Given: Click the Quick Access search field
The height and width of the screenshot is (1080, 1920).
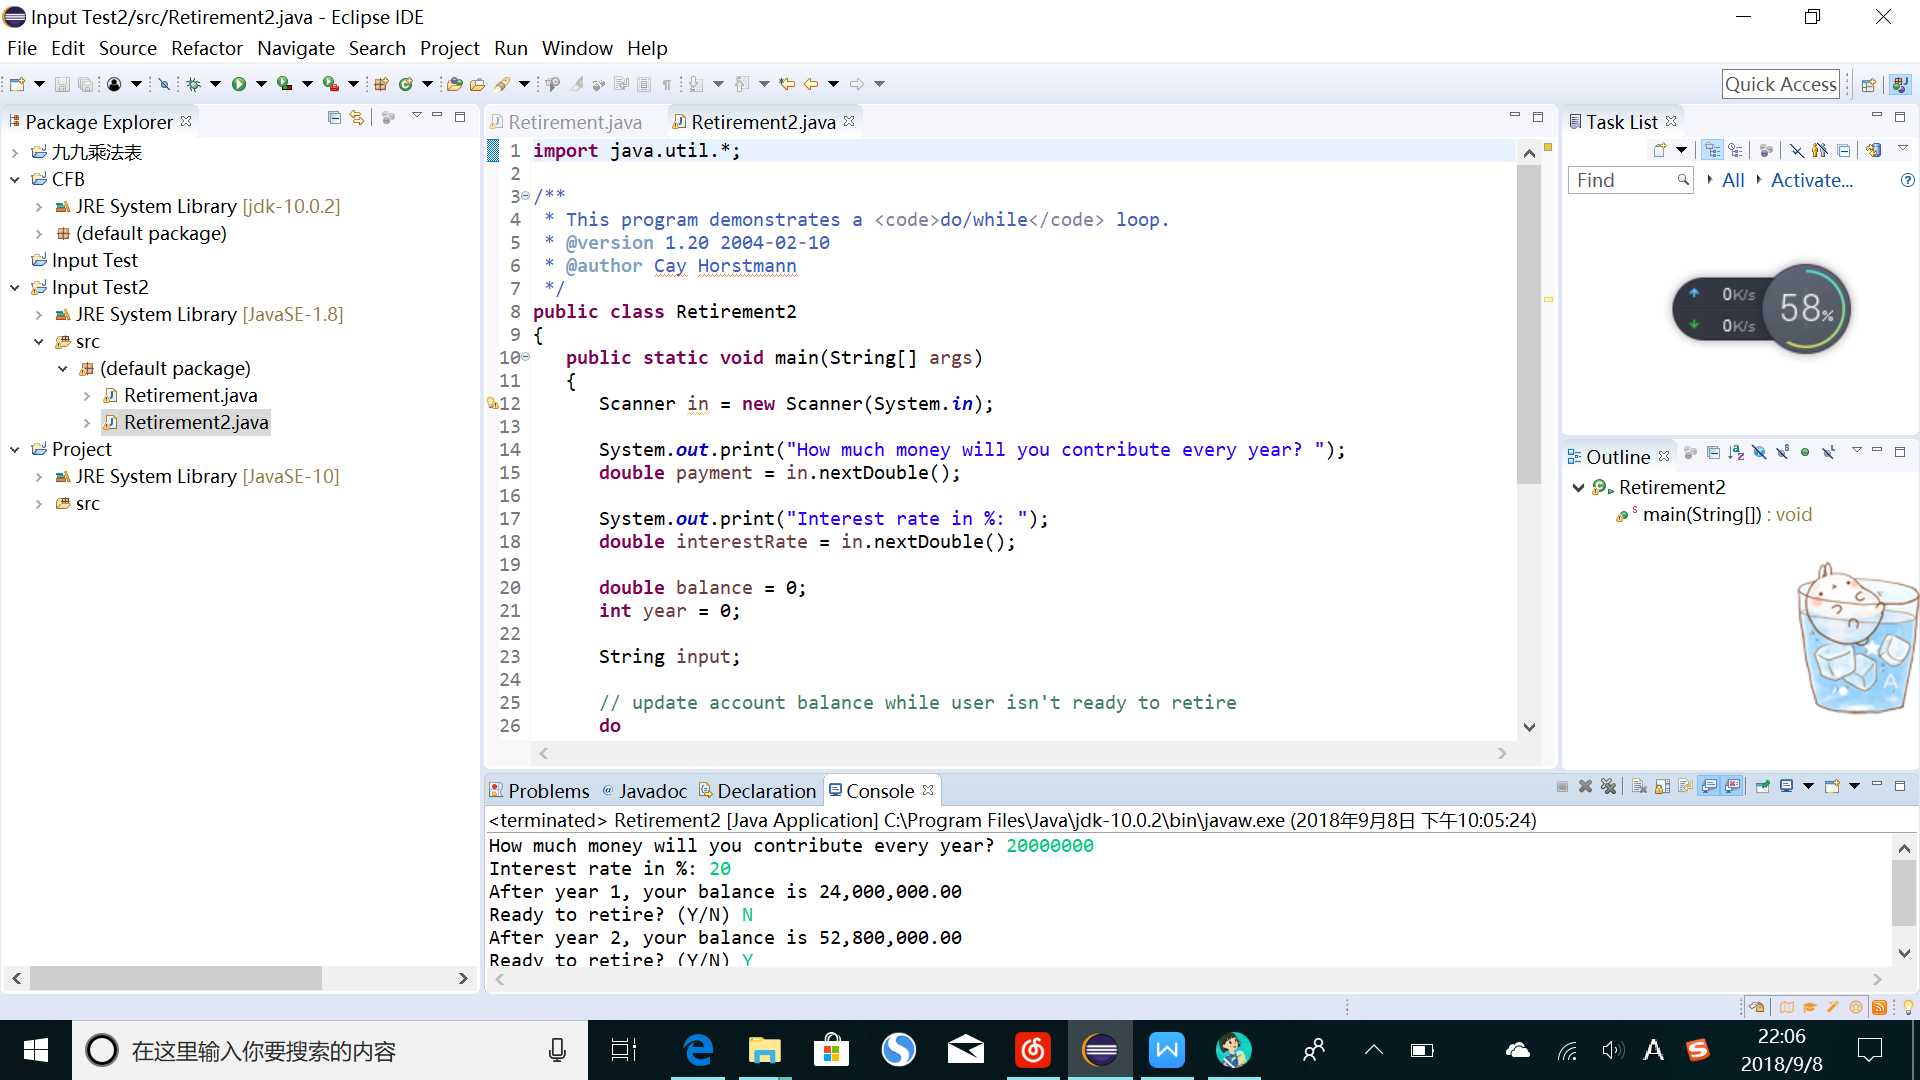Looking at the screenshot, I should [1782, 83].
